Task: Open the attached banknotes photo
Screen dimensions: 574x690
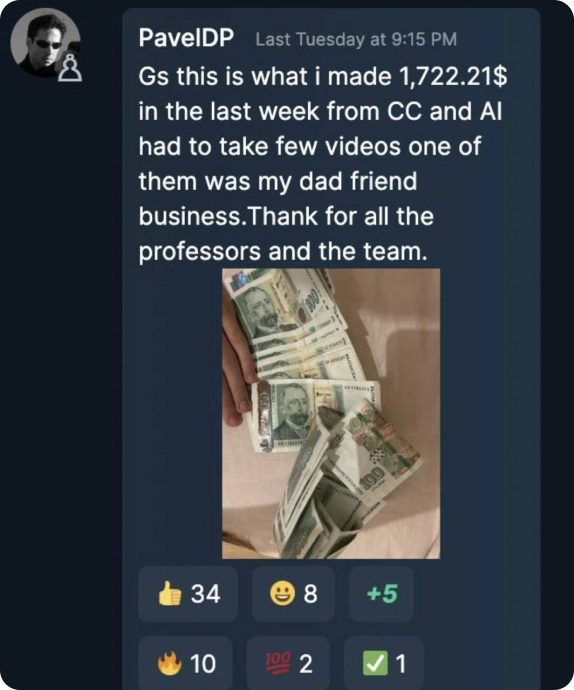Action: pos(331,414)
